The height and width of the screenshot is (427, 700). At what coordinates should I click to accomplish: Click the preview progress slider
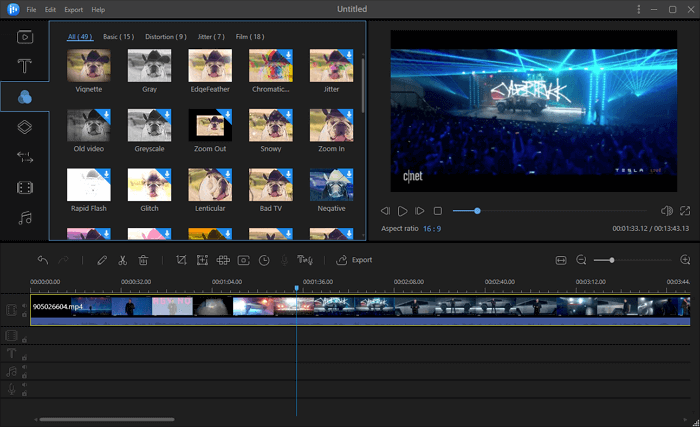[x=550, y=211]
